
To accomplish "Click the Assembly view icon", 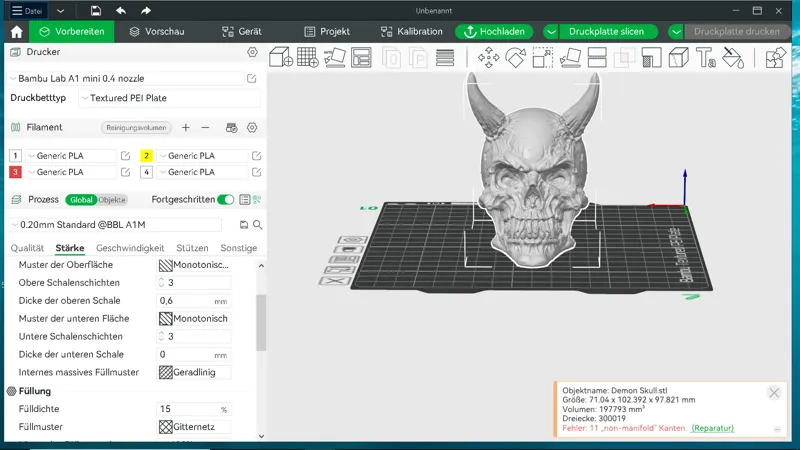I will pyautogui.click(x=775, y=57).
